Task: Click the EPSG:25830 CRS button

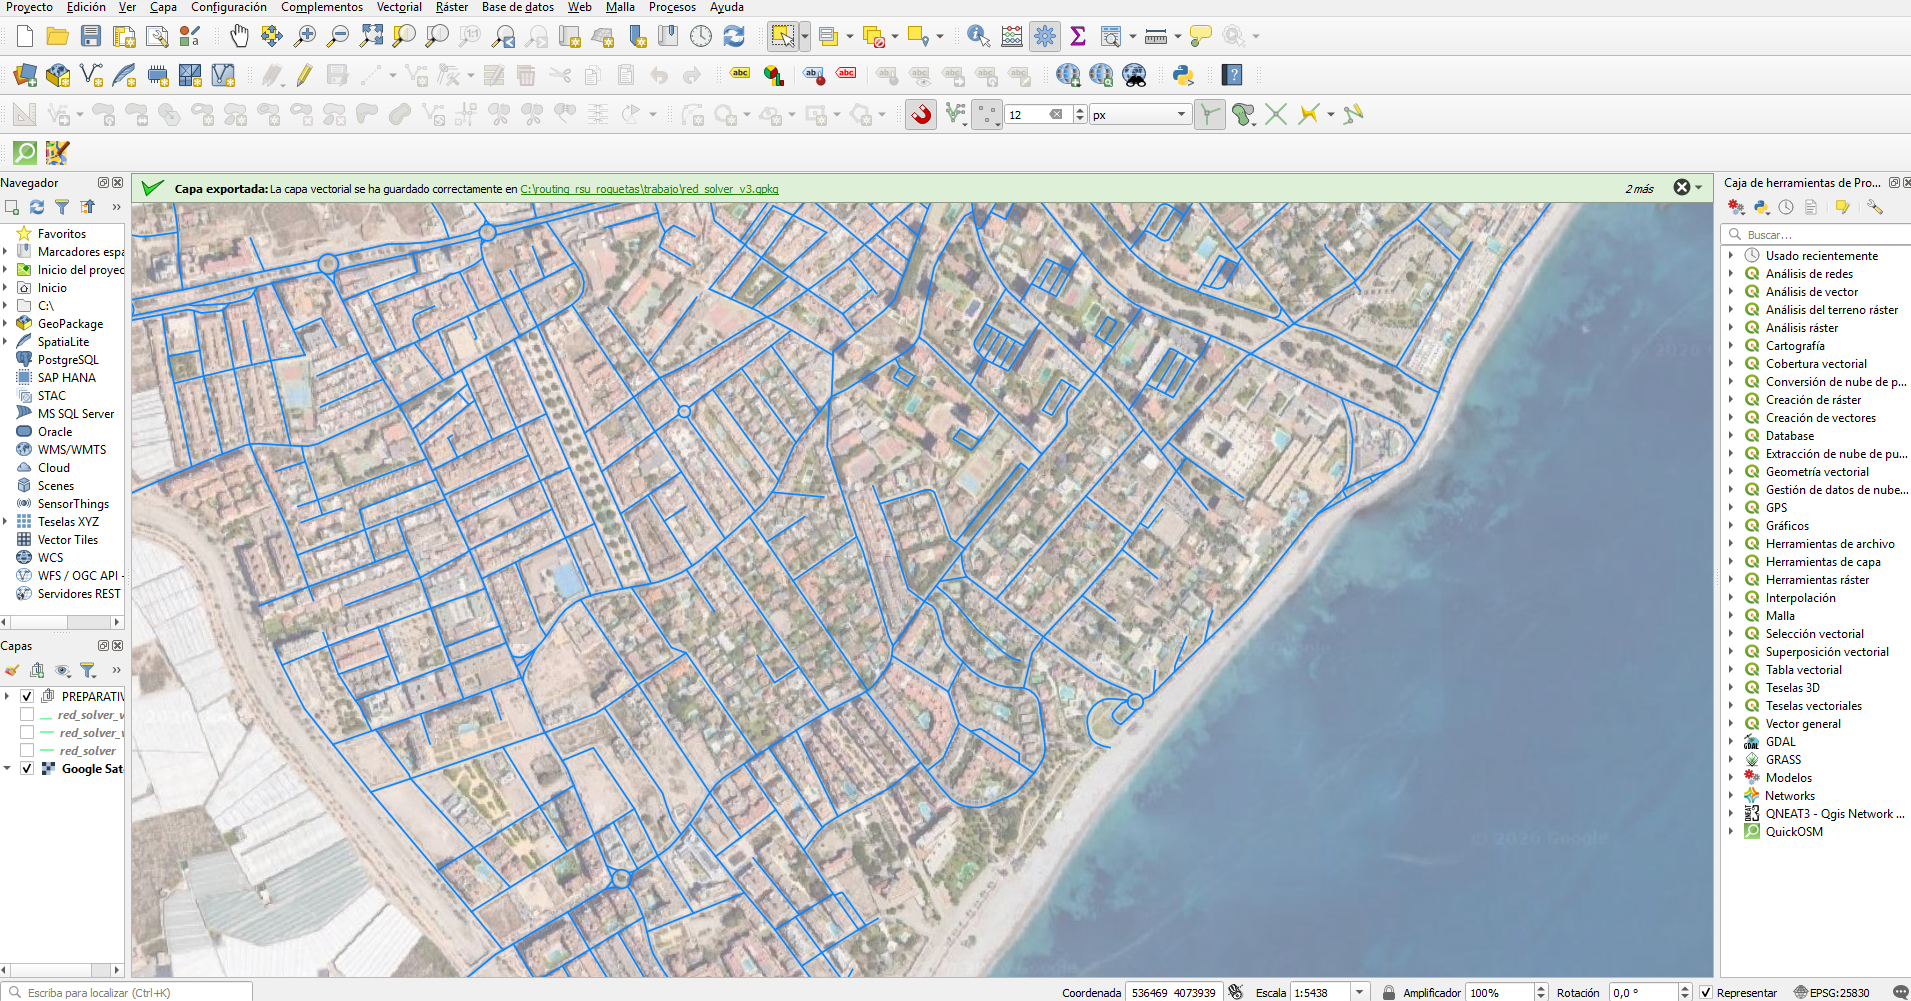Action: point(1831,993)
